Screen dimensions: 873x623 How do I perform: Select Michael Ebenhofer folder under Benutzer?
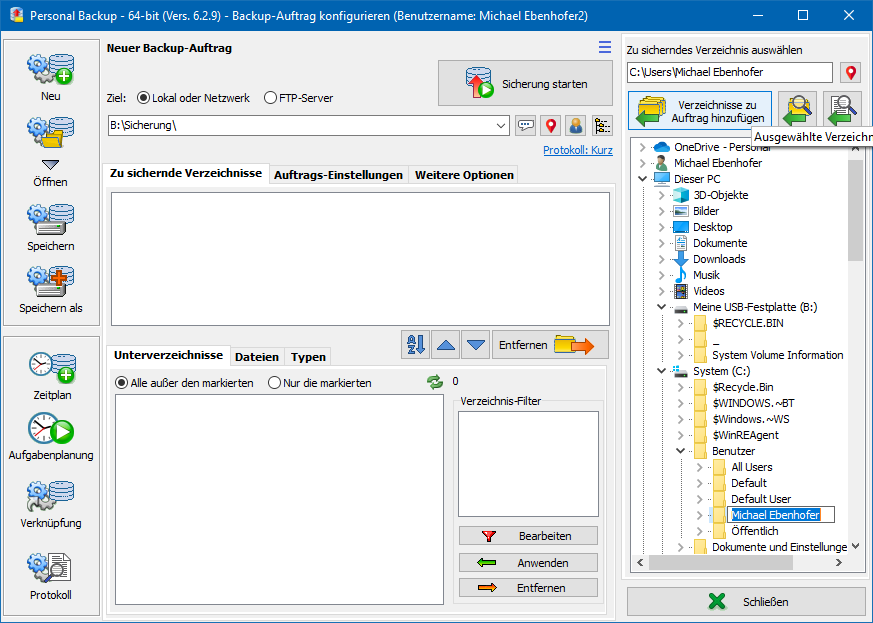pos(776,515)
